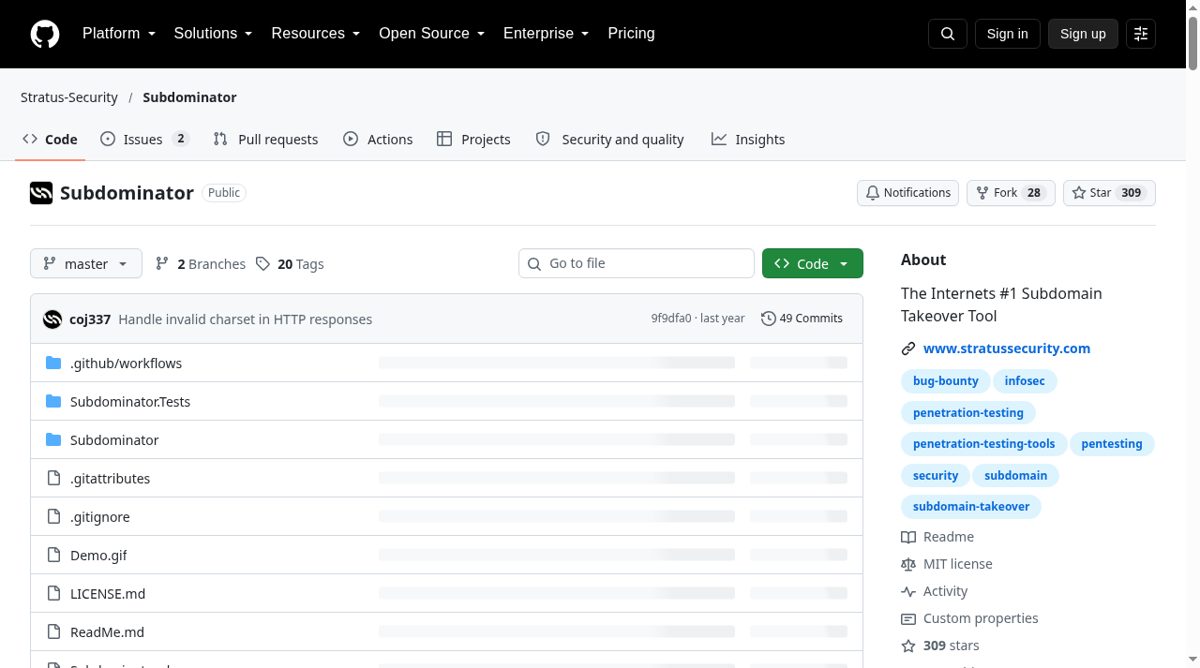The image size is (1200, 668).
Task: Open www.stratussecurity.com website link
Action: click(x=1007, y=349)
